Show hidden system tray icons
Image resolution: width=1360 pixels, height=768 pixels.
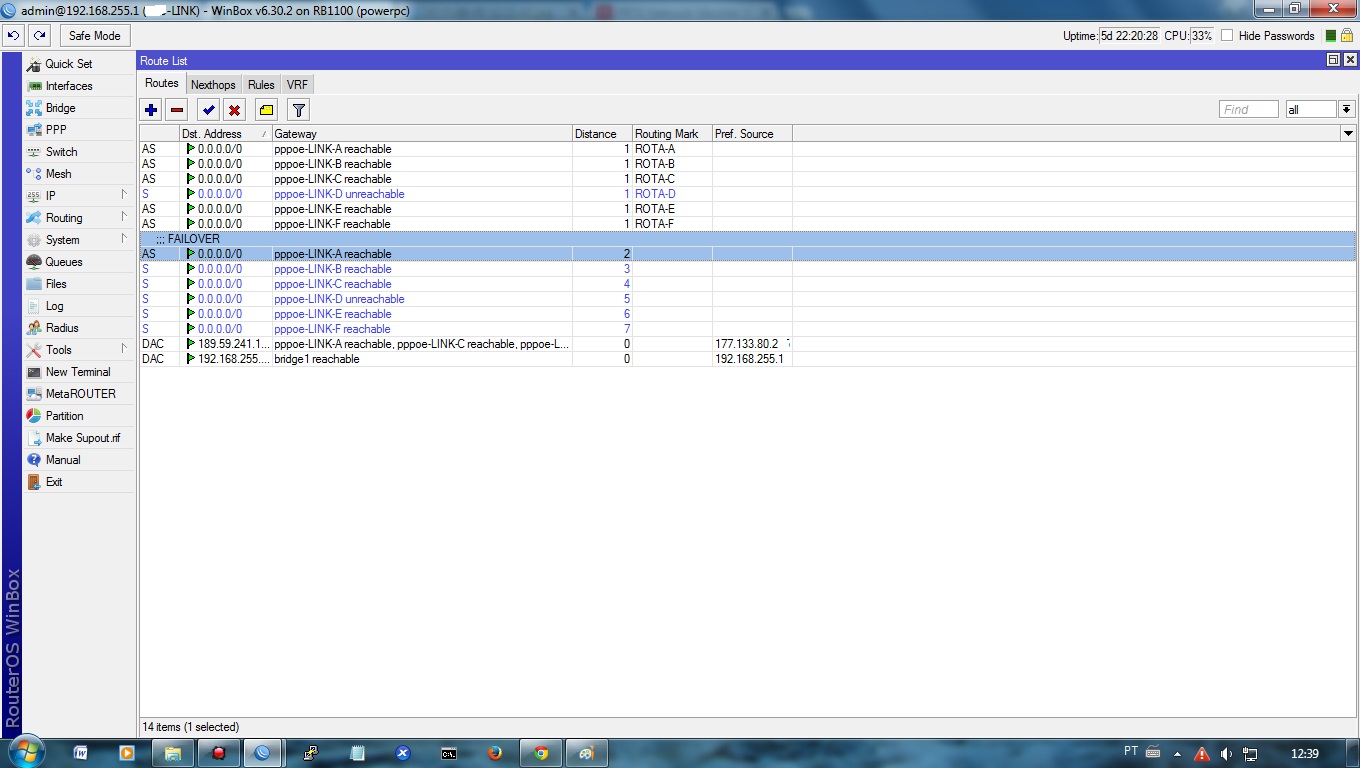1177,754
